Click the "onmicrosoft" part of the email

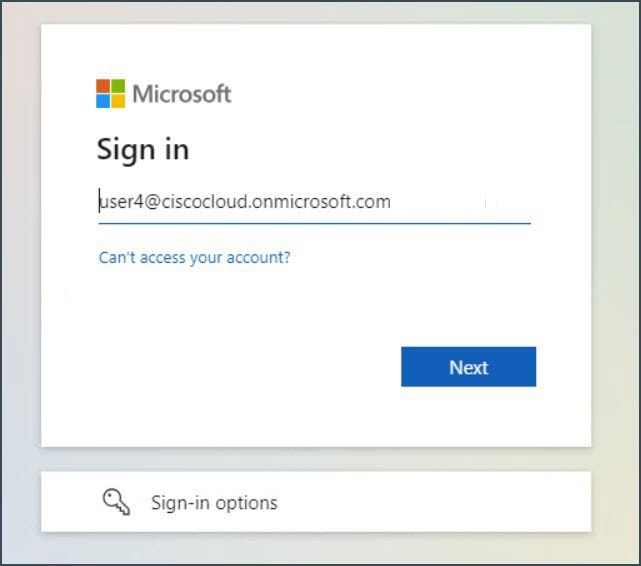pyautogui.click(x=295, y=202)
